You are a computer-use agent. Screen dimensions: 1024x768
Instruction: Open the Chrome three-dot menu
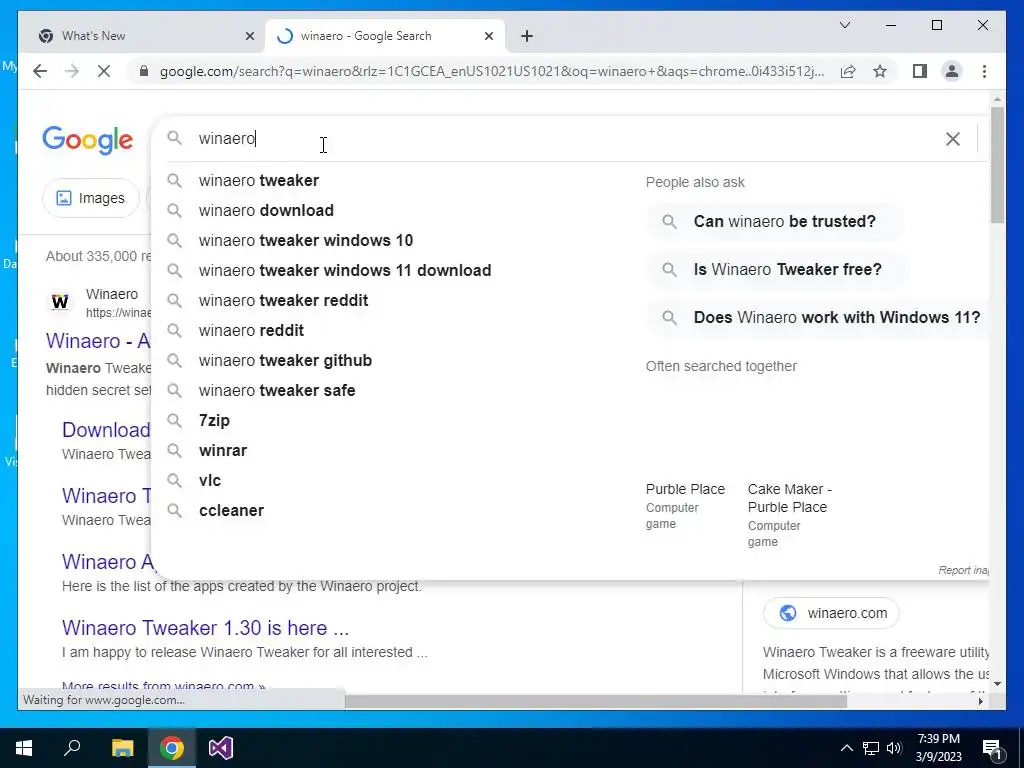tap(984, 71)
